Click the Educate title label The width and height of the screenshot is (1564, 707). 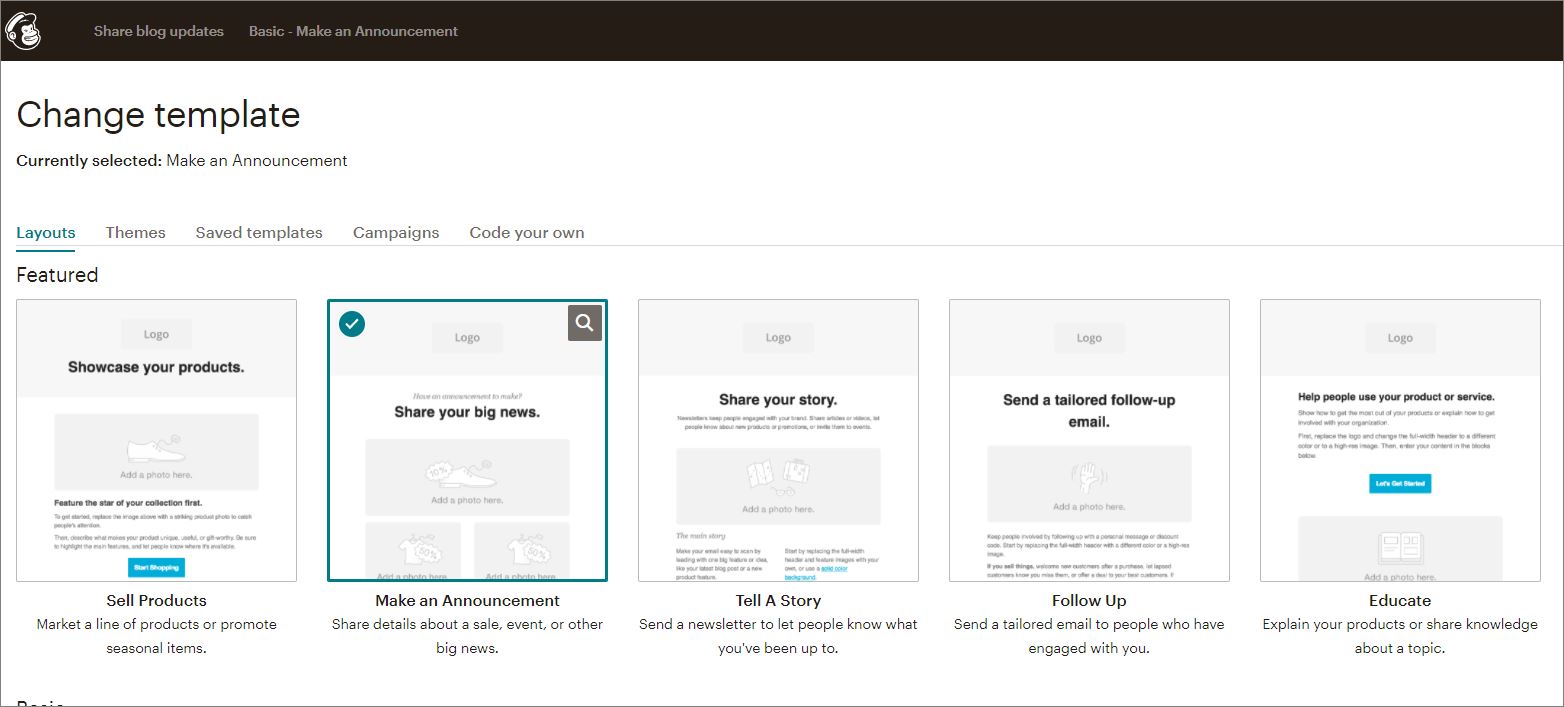(x=1400, y=600)
